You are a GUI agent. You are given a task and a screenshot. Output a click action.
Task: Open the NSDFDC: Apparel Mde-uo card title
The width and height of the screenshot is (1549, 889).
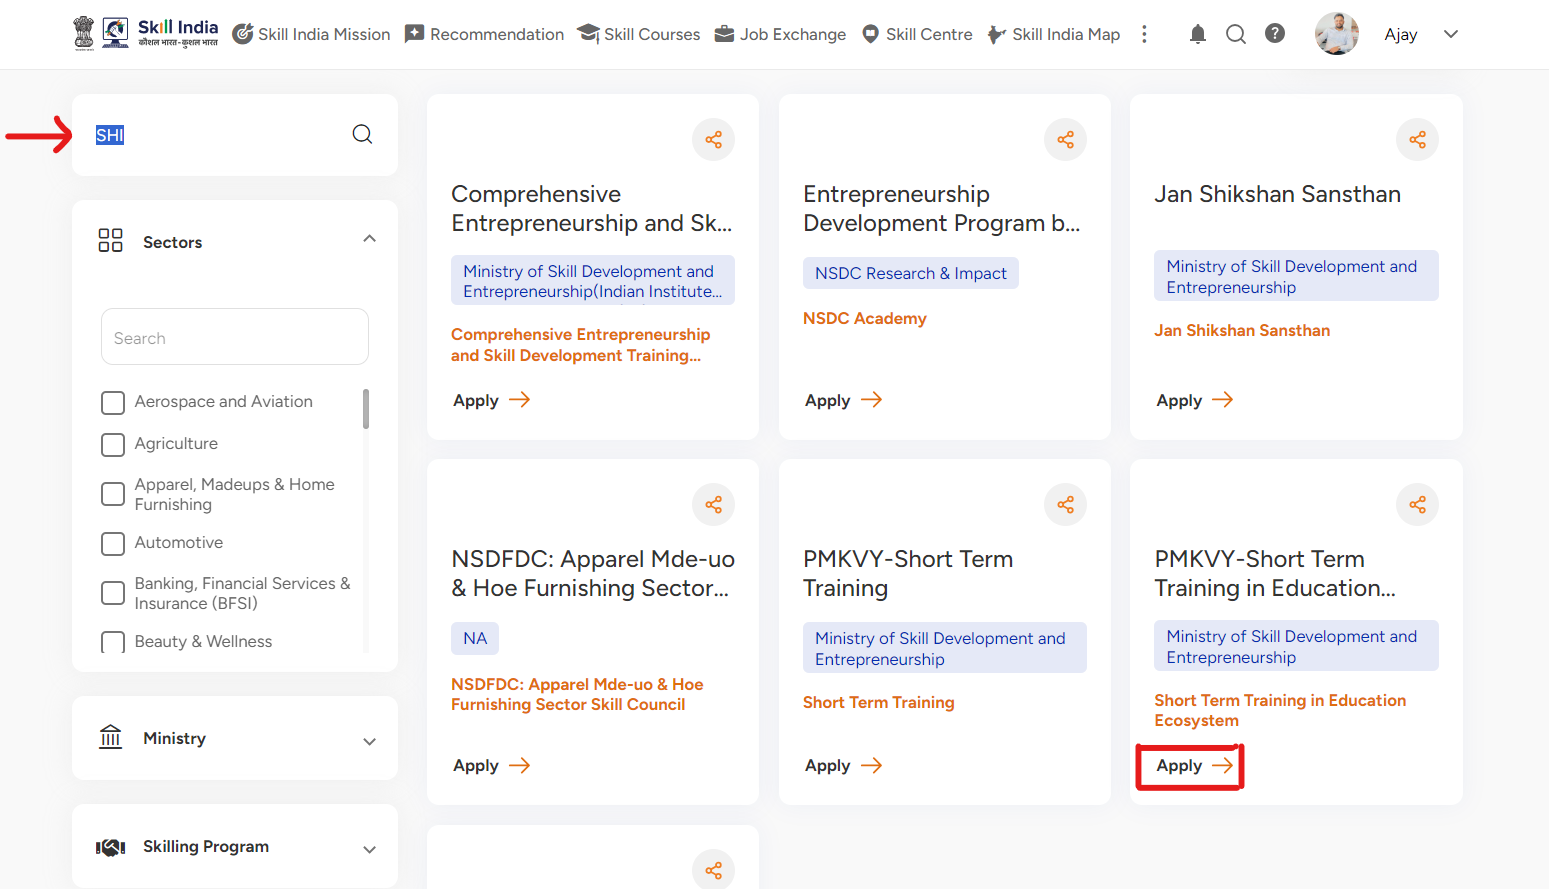point(593,573)
